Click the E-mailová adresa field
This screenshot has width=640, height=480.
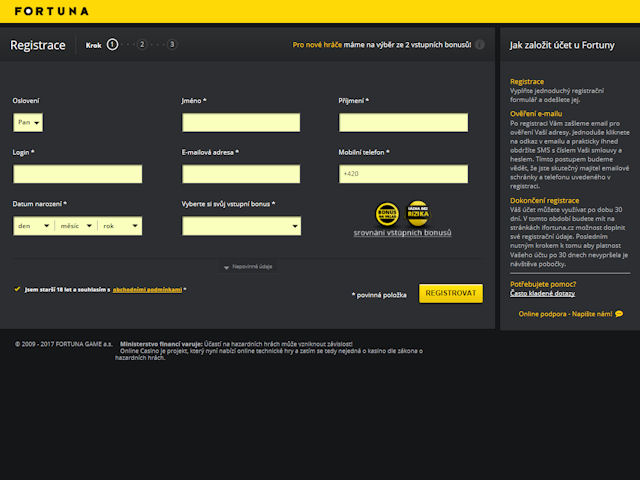point(241,174)
